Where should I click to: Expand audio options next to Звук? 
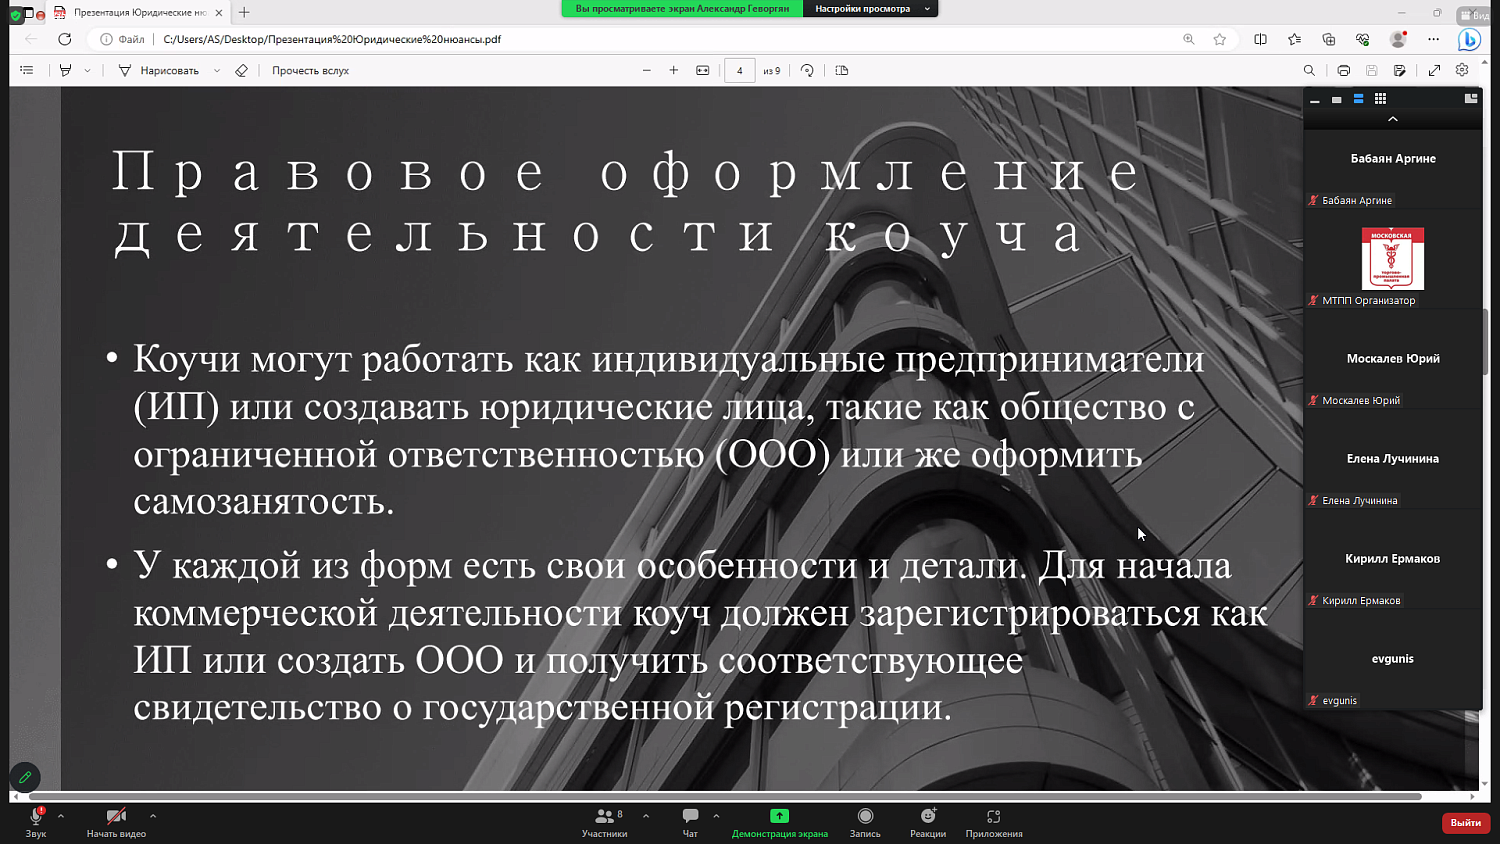click(61, 816)
